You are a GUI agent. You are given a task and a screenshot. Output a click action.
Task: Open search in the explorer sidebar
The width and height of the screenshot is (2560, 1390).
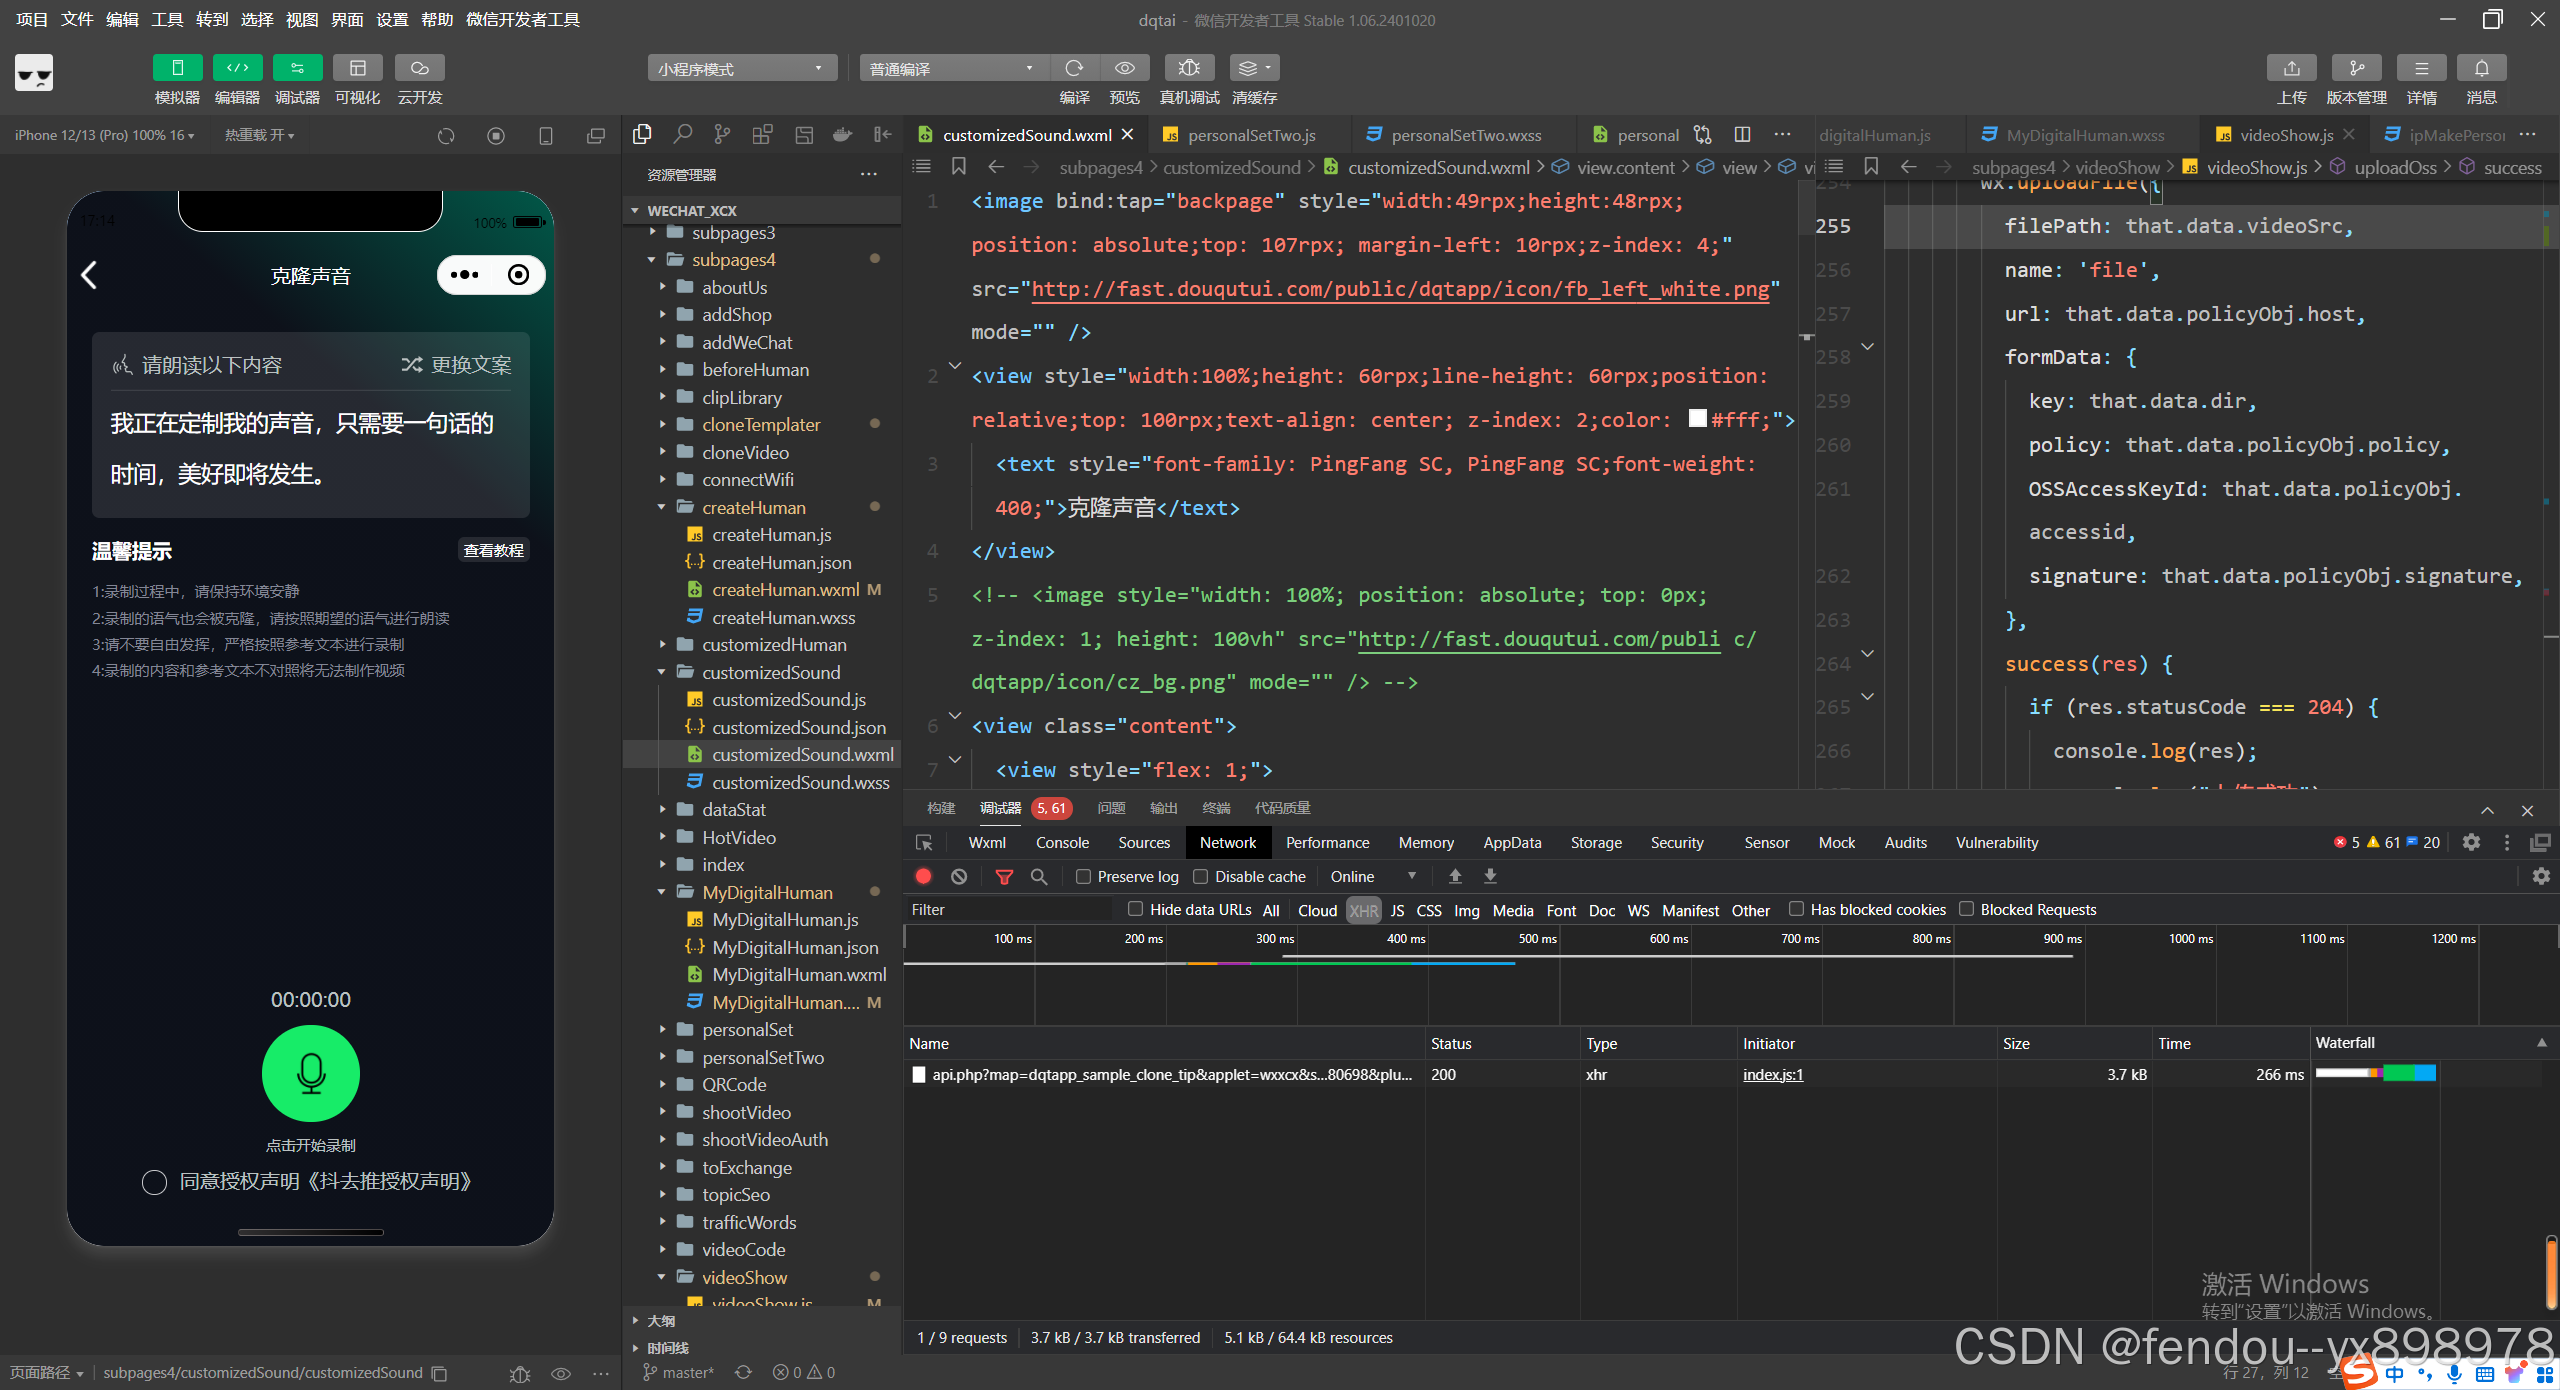[x=682, y=134]
